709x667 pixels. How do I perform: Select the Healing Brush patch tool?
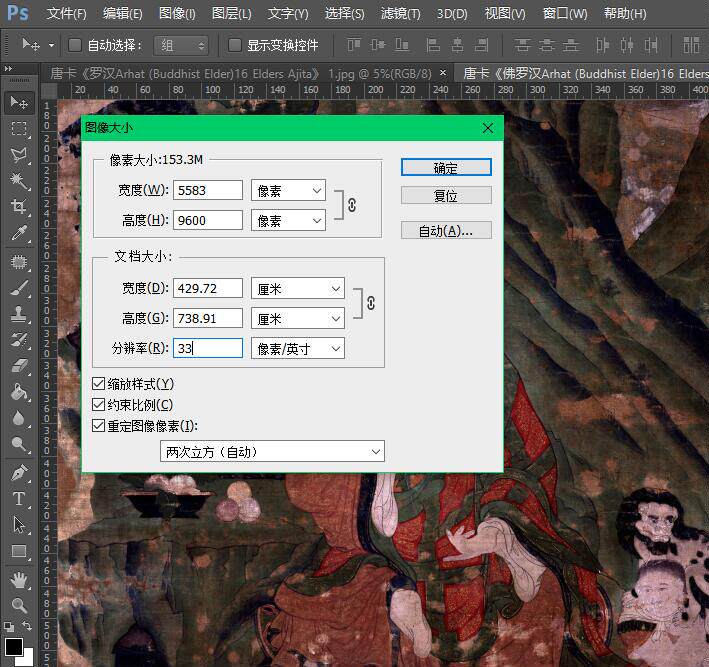click(19, 262)
